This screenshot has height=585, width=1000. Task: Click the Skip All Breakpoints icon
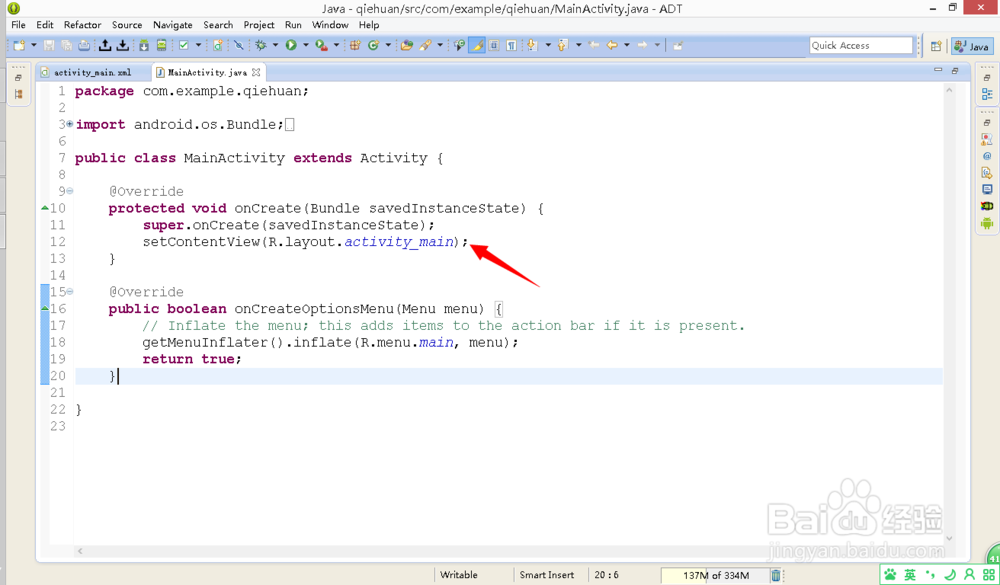239,45
